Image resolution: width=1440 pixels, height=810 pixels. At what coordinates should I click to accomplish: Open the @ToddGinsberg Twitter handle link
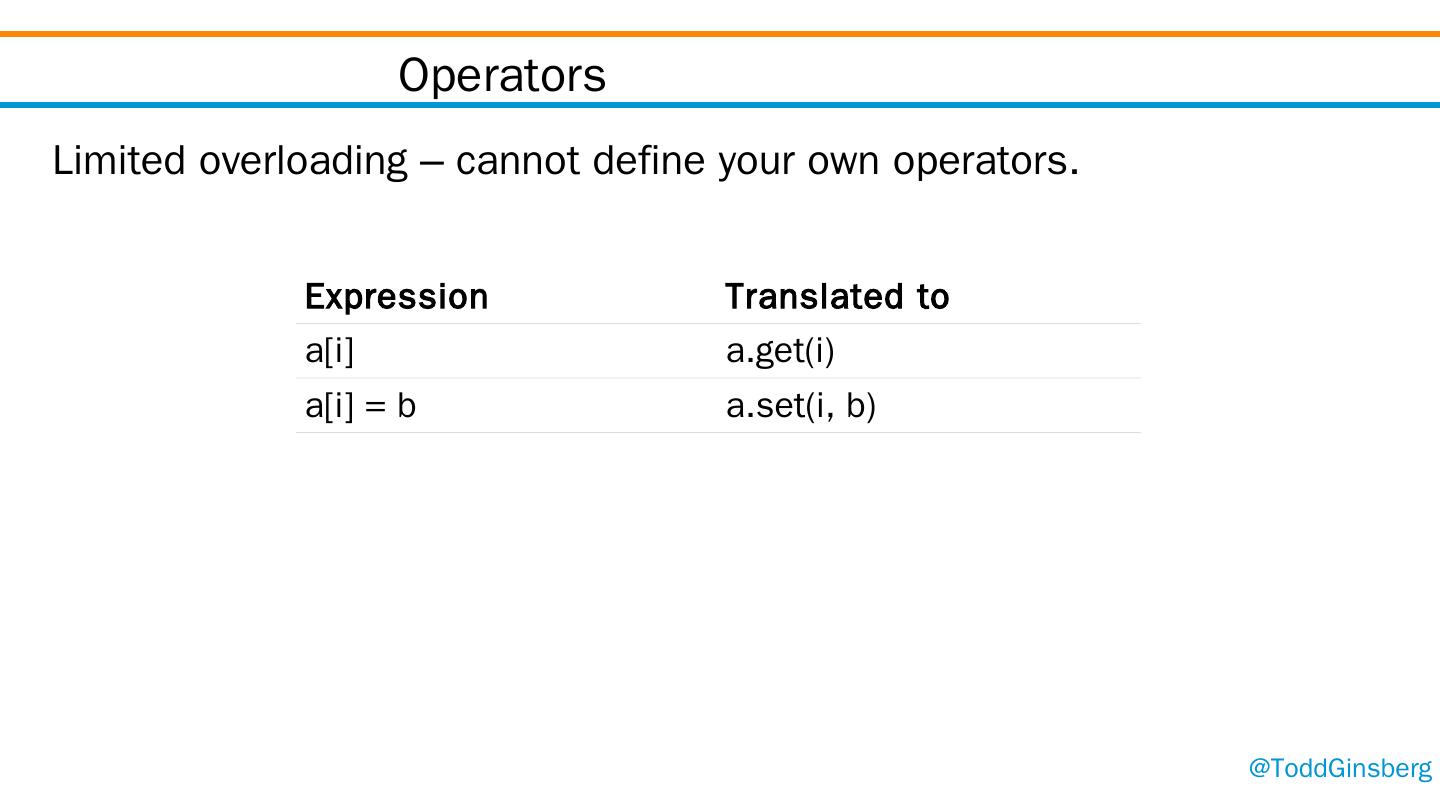(1340, 768)
